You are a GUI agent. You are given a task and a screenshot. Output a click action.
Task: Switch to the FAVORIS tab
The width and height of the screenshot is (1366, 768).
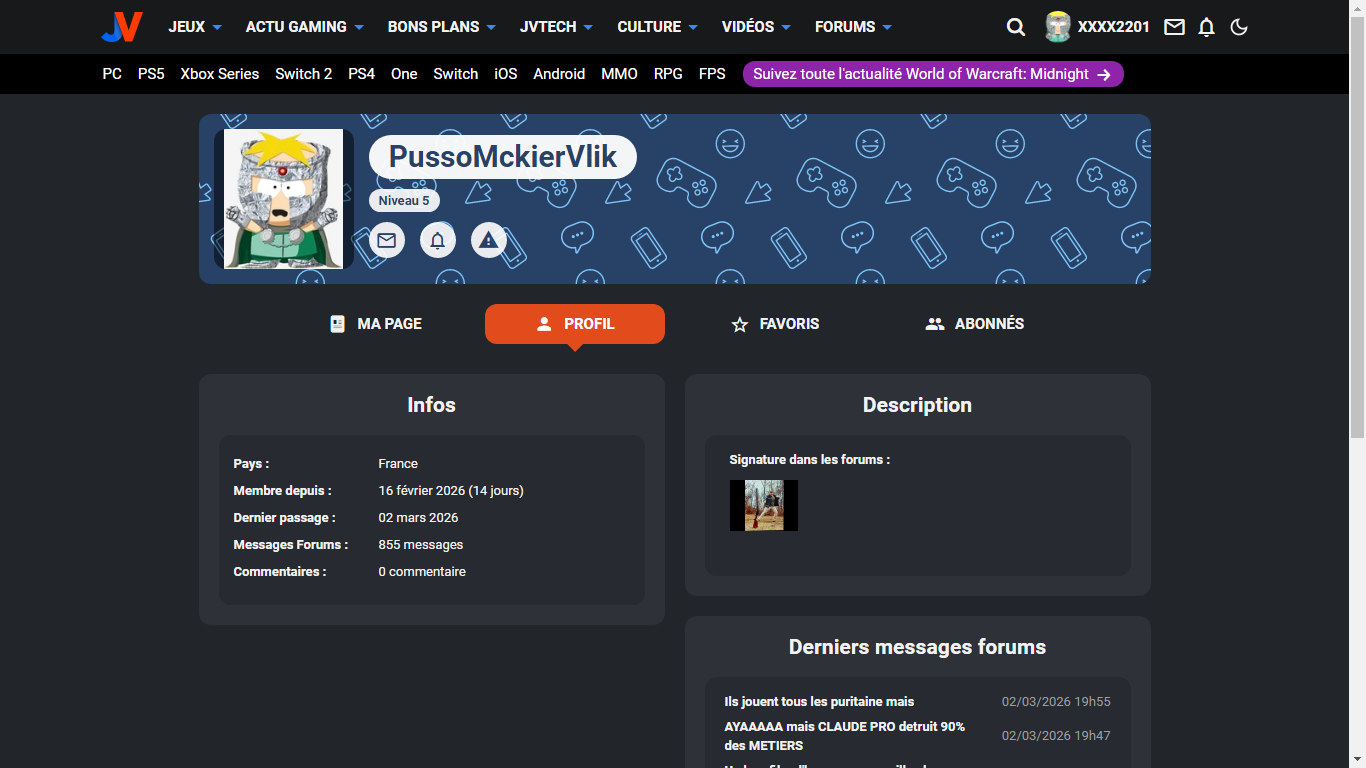(x=775, y=324)
